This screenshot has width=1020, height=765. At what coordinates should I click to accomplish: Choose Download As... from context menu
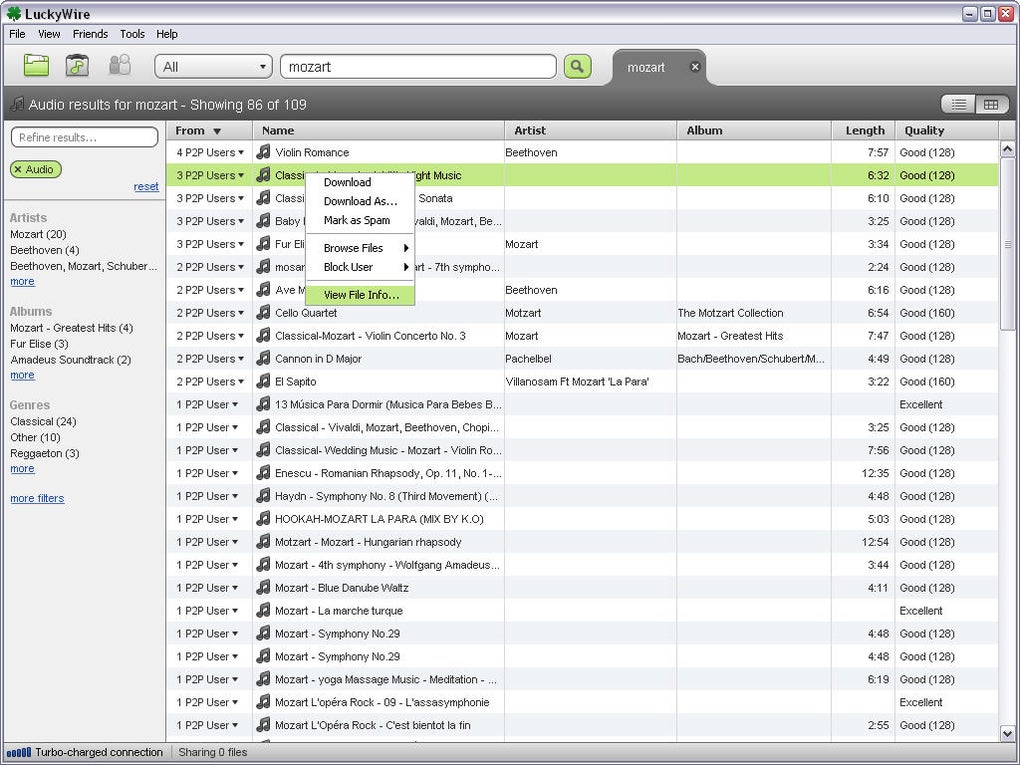tap(360, 201)
